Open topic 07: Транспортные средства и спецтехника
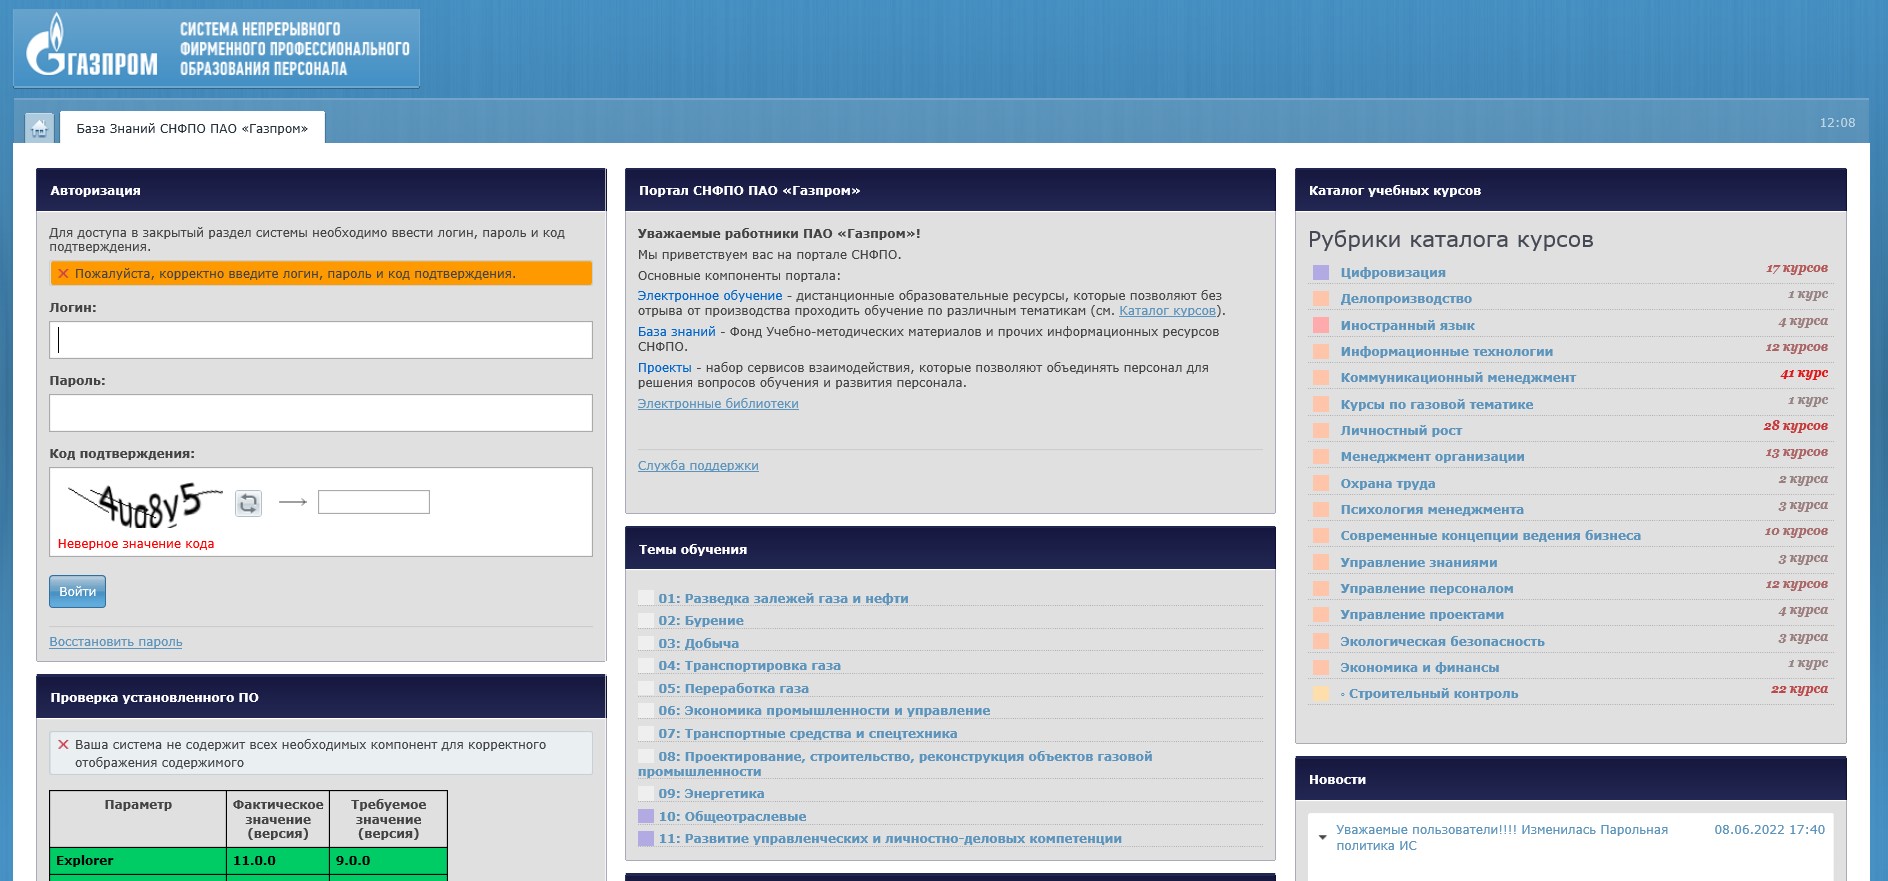This screenshot has height=881, width=1888. coord(808,734)
